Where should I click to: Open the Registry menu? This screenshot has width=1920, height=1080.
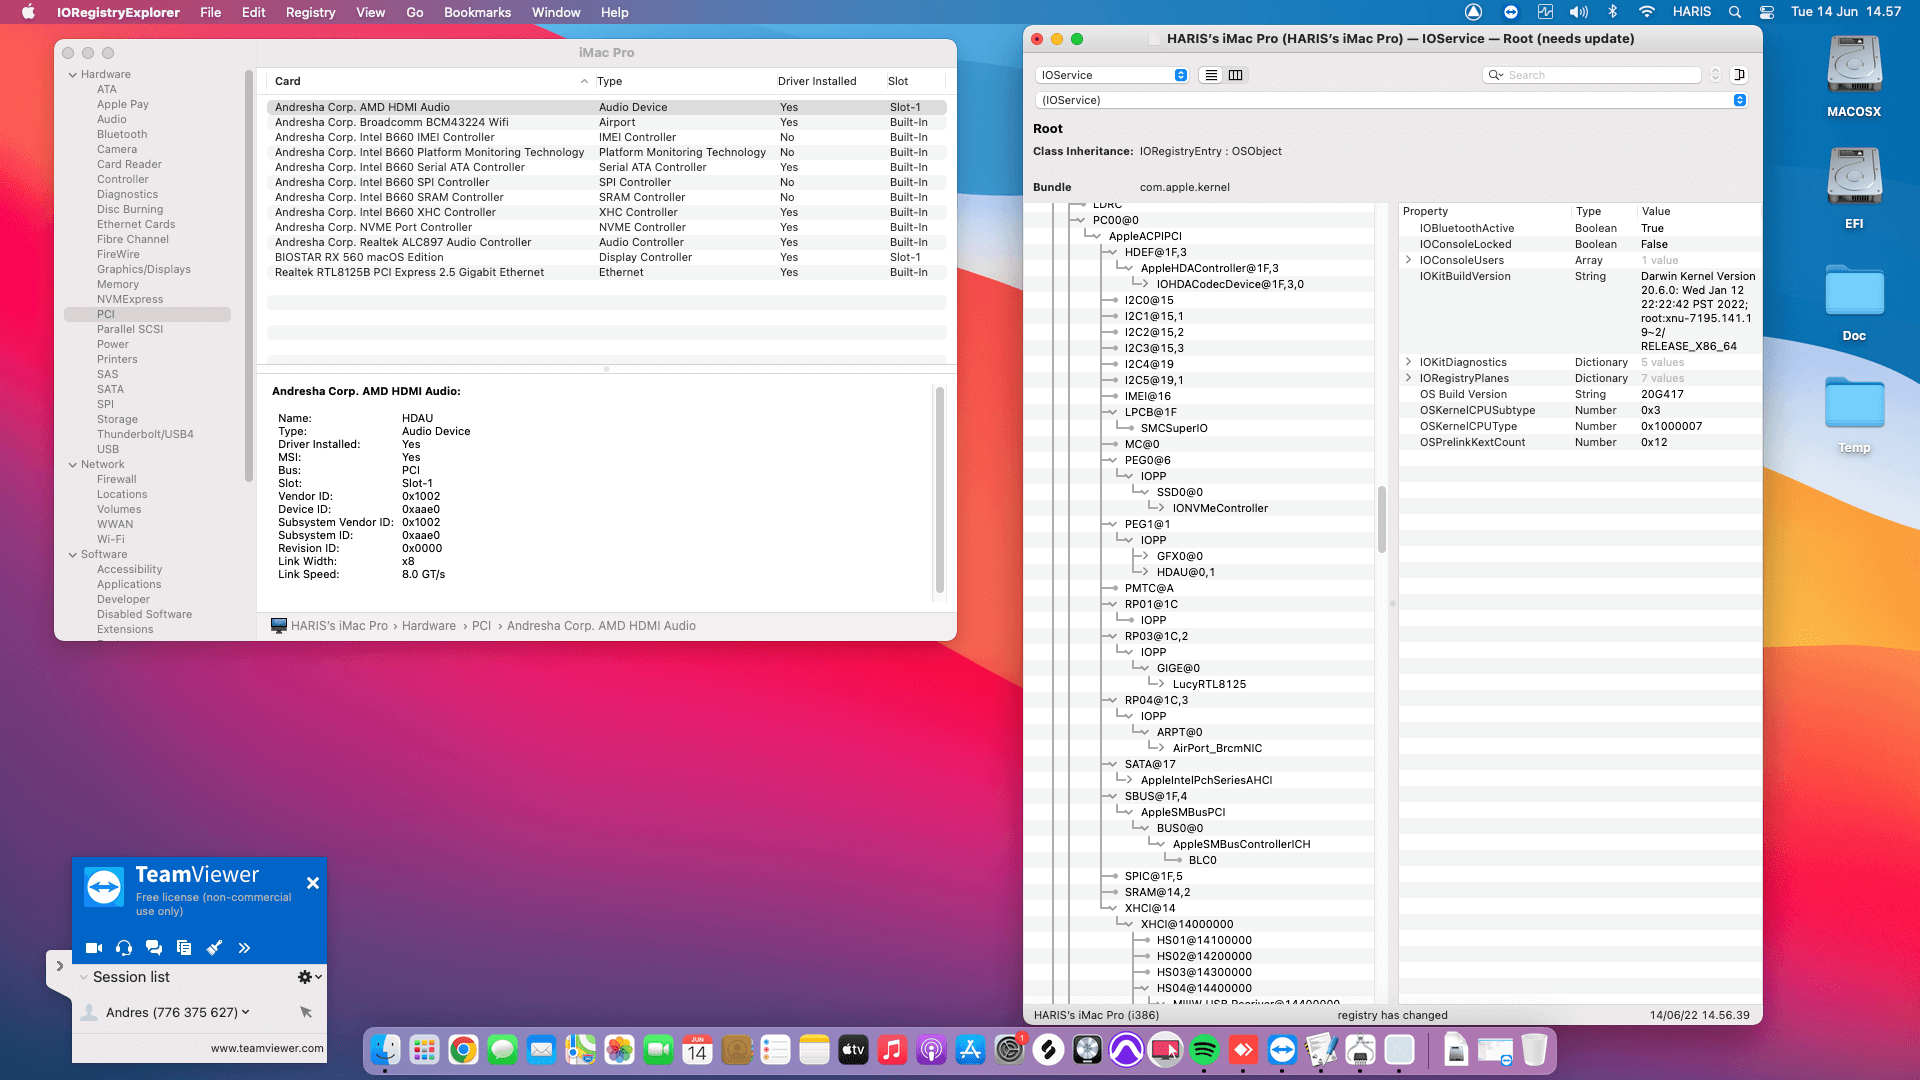pyautogui.click(x=310, y=12)
